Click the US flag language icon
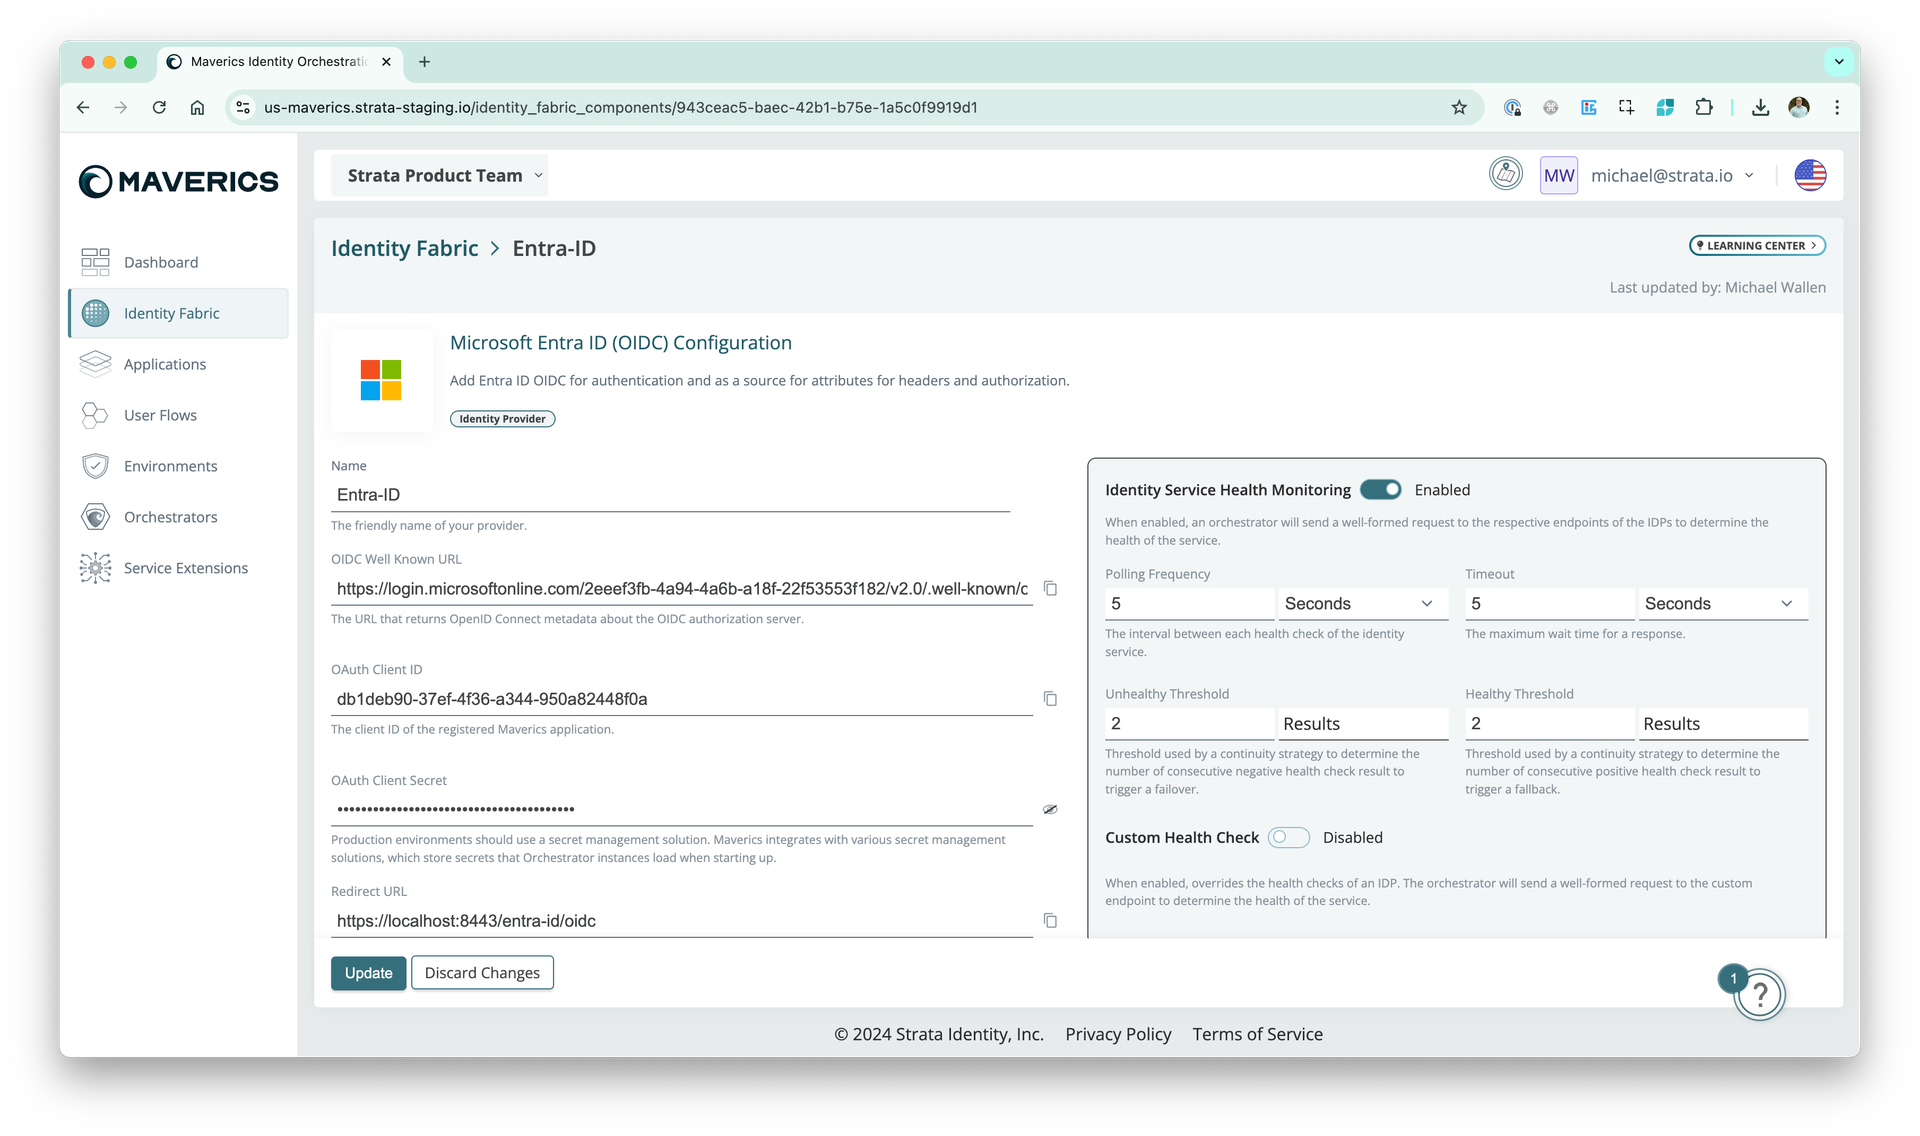The image size is (1920, 1136). tap(1810, 175)
